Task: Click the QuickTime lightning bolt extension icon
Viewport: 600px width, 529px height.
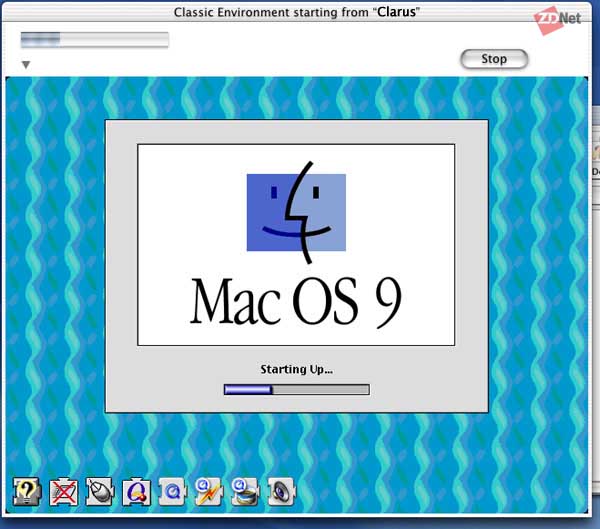Action: (209, 491)
